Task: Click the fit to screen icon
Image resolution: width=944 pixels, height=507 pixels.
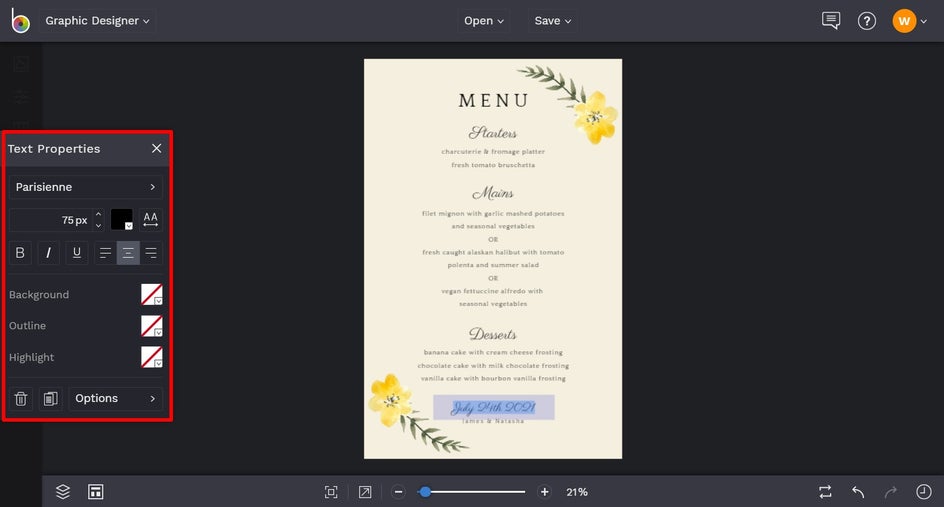Action: [x=331, y=492]
